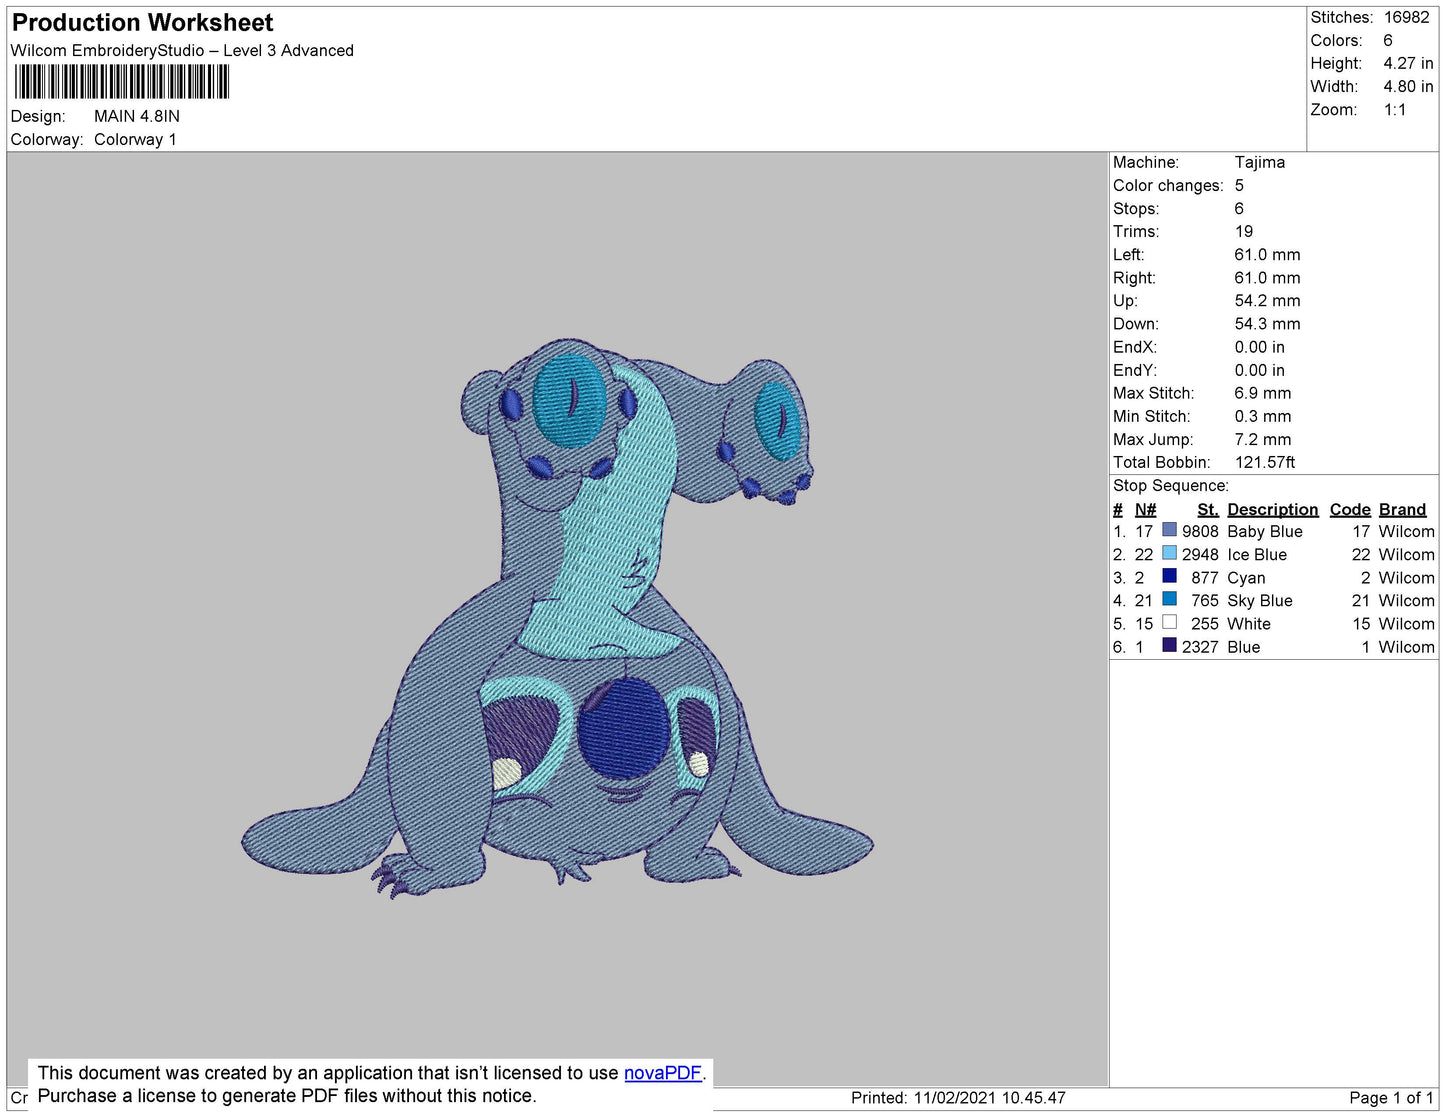1445x1117 pixels.
Task: Click the Ice Blue description text
Action: [1257, 554]
